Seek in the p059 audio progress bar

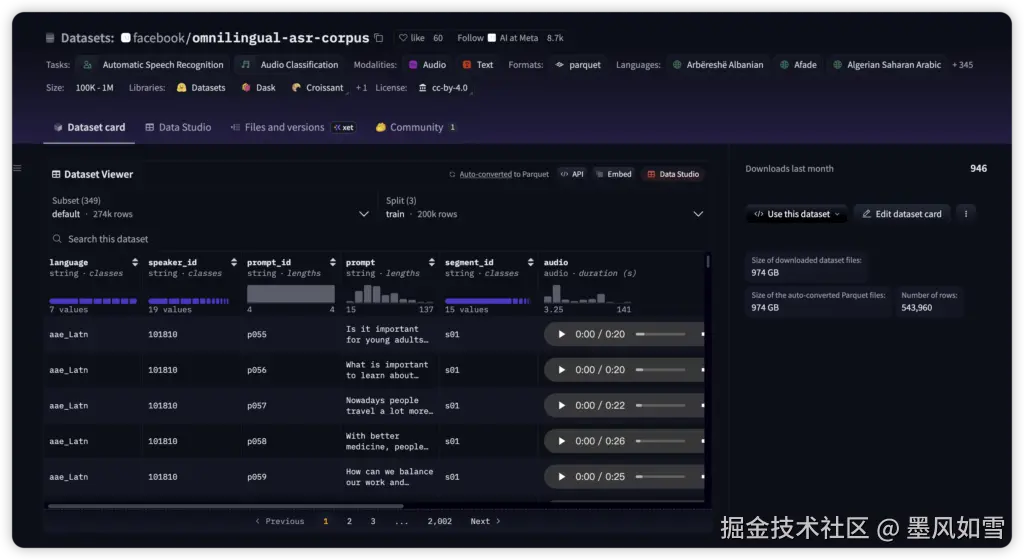tap(660, 476)
